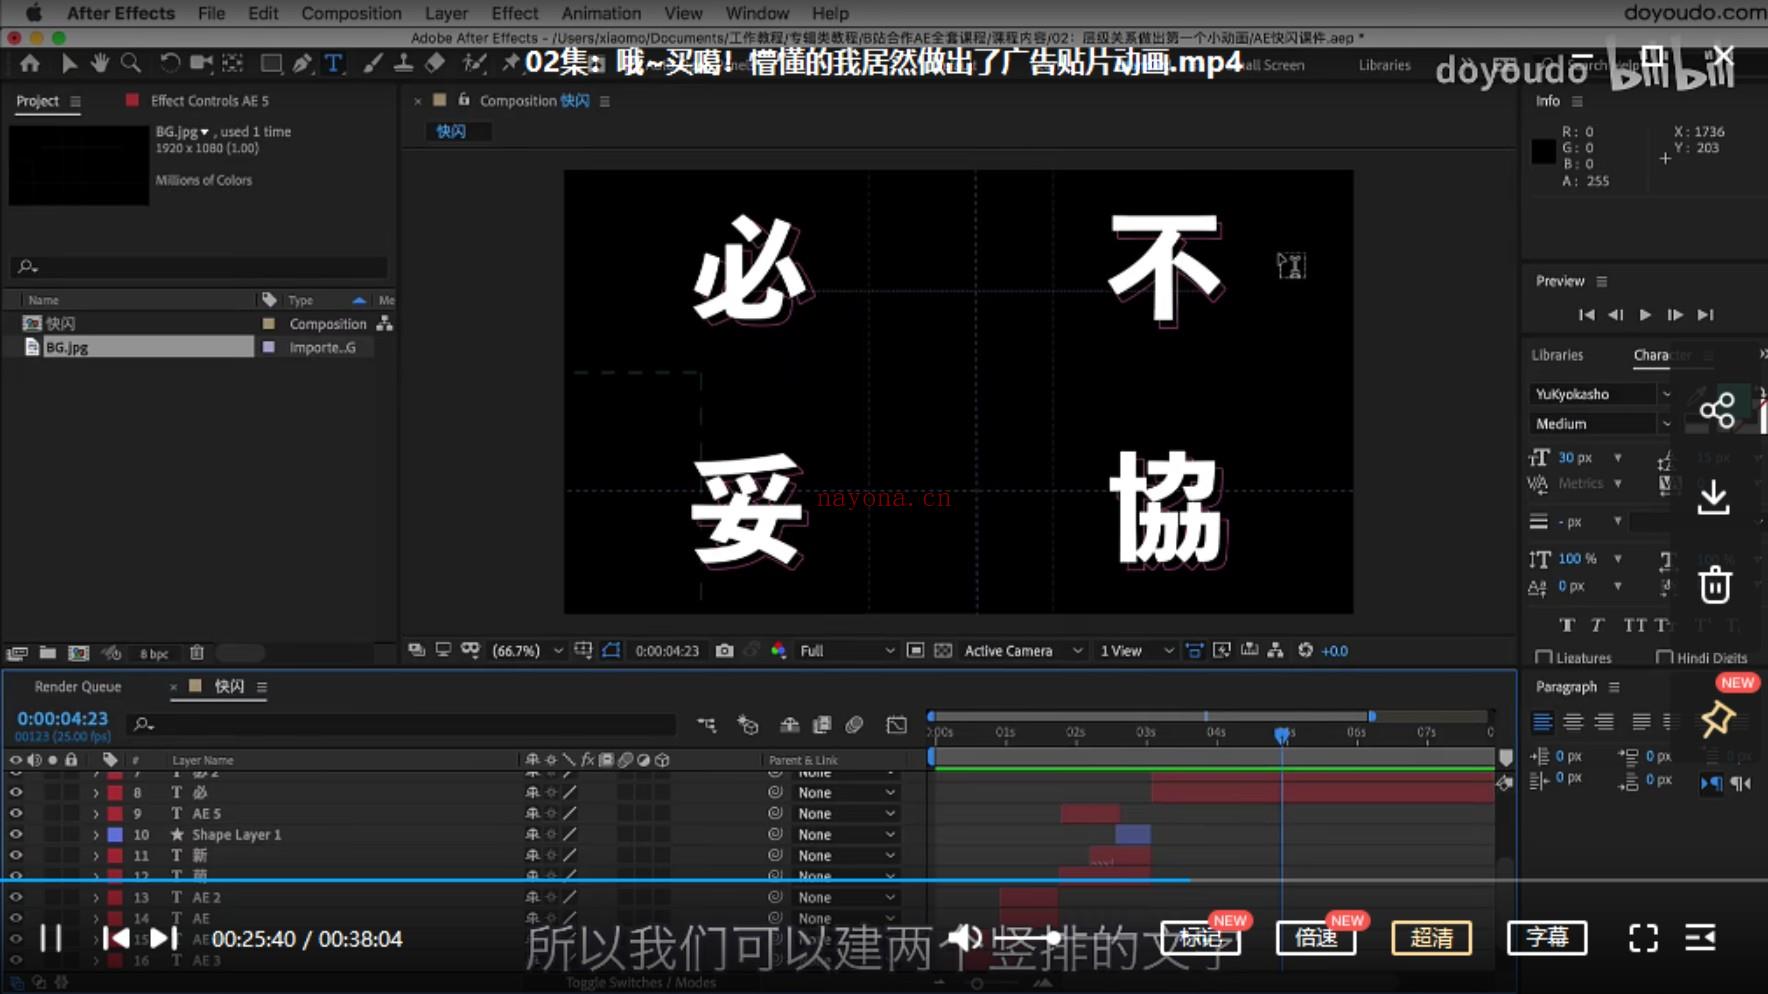Open the Full resolution dropdown
1768x994 pixels.
click(847, 650)
